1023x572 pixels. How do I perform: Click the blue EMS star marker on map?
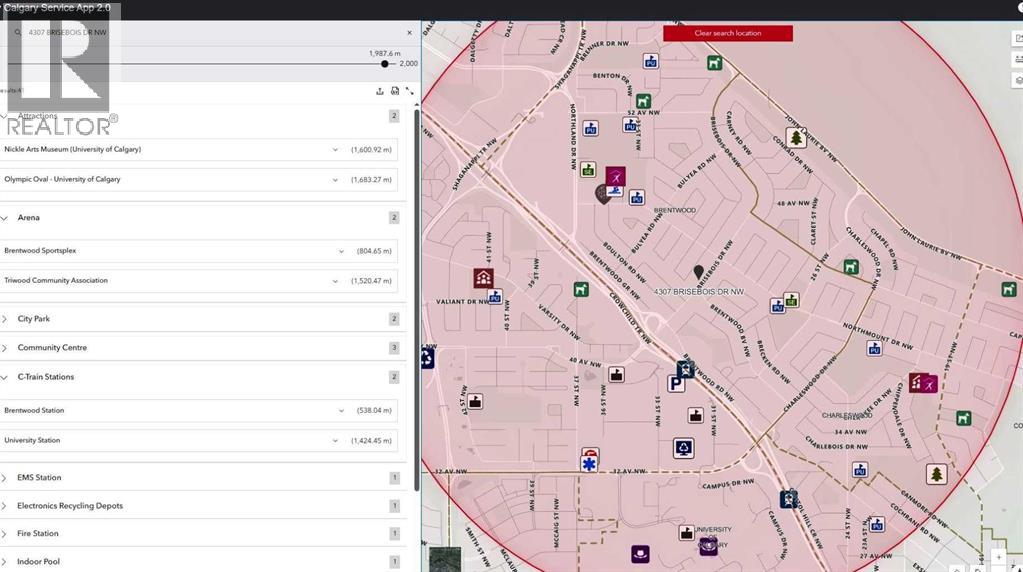click(590, 464)
